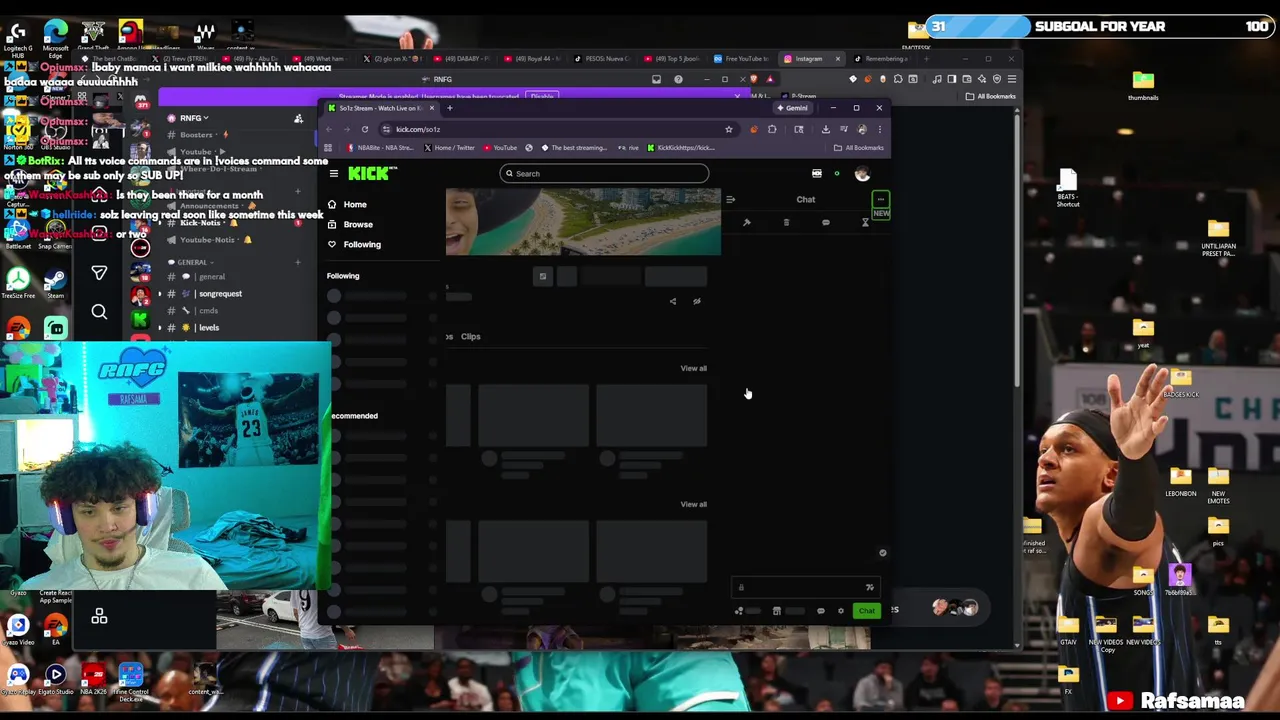The width and height of the screenshot is (1280, 720).
Task: Create channel with plus beside GENERAL
Action: coord(297,262)
